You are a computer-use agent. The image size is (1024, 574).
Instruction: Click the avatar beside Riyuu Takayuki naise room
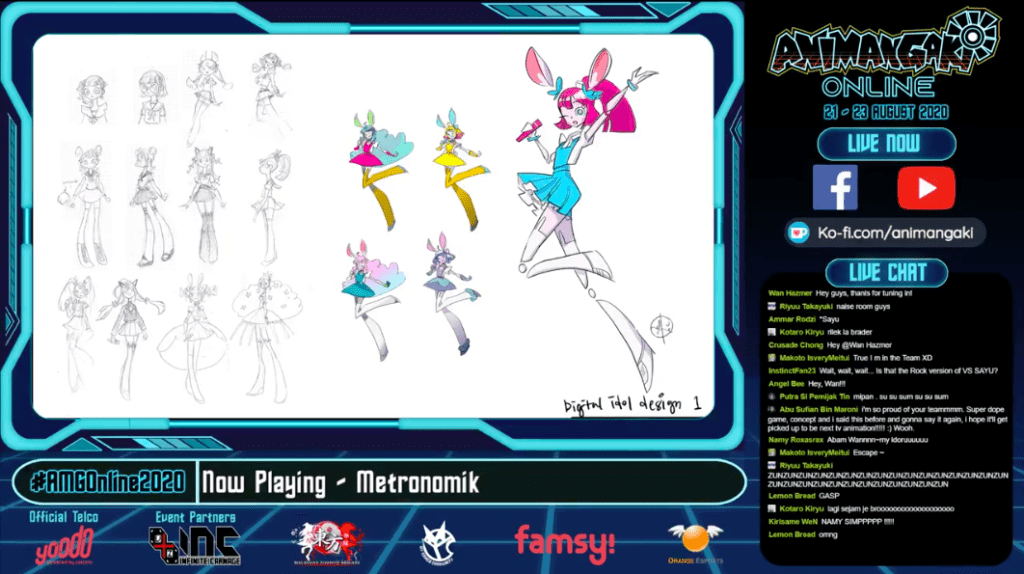tap(772, 306)
